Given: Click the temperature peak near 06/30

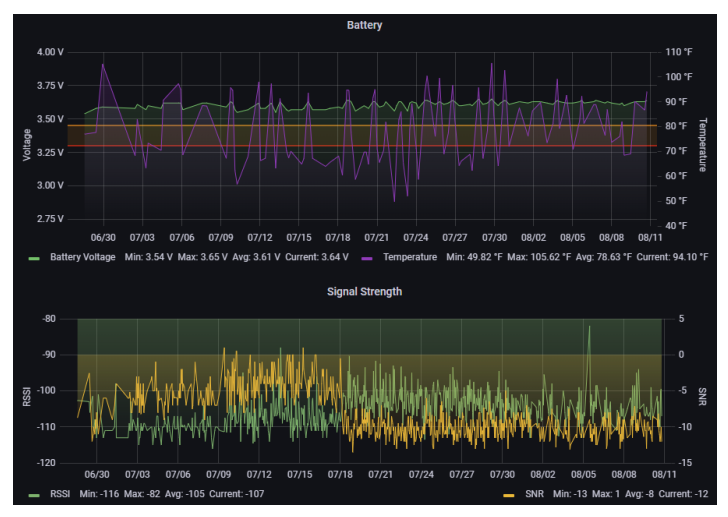Looking at the screenshot, I should [x=103, y=65].
